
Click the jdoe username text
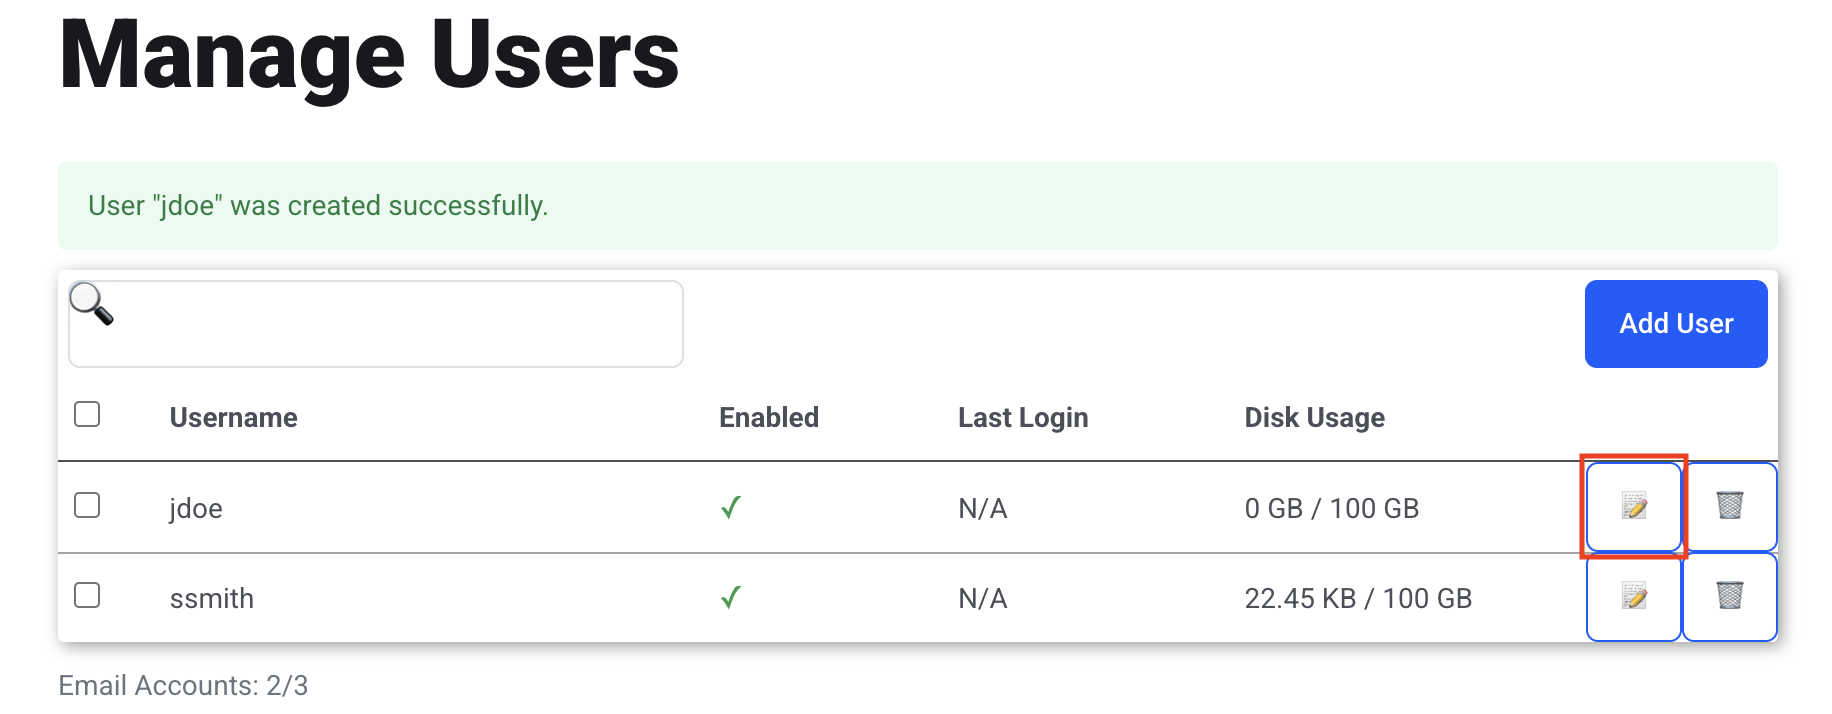click(x=196, y=508)
